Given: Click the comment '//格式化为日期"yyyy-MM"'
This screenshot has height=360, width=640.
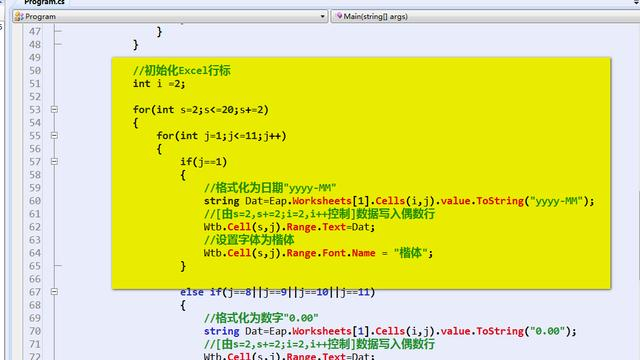Looking at the screenshot, I should tap(270, 188).
